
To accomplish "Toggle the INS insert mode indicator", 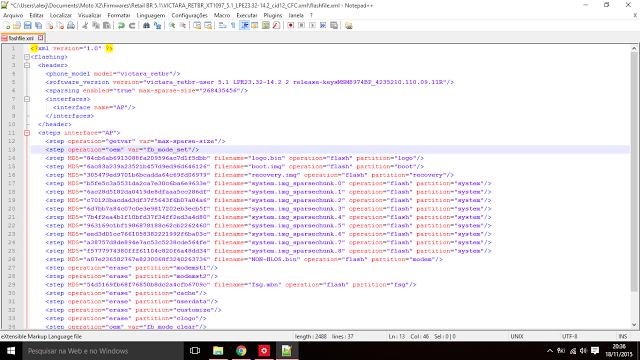I will click(622, 336).
